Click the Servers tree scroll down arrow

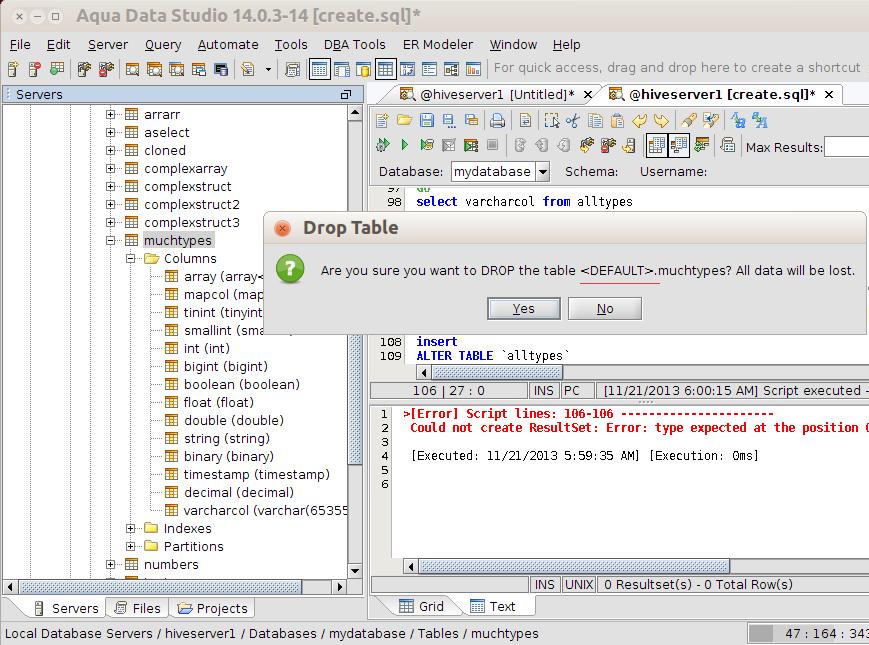coord(355,570)
